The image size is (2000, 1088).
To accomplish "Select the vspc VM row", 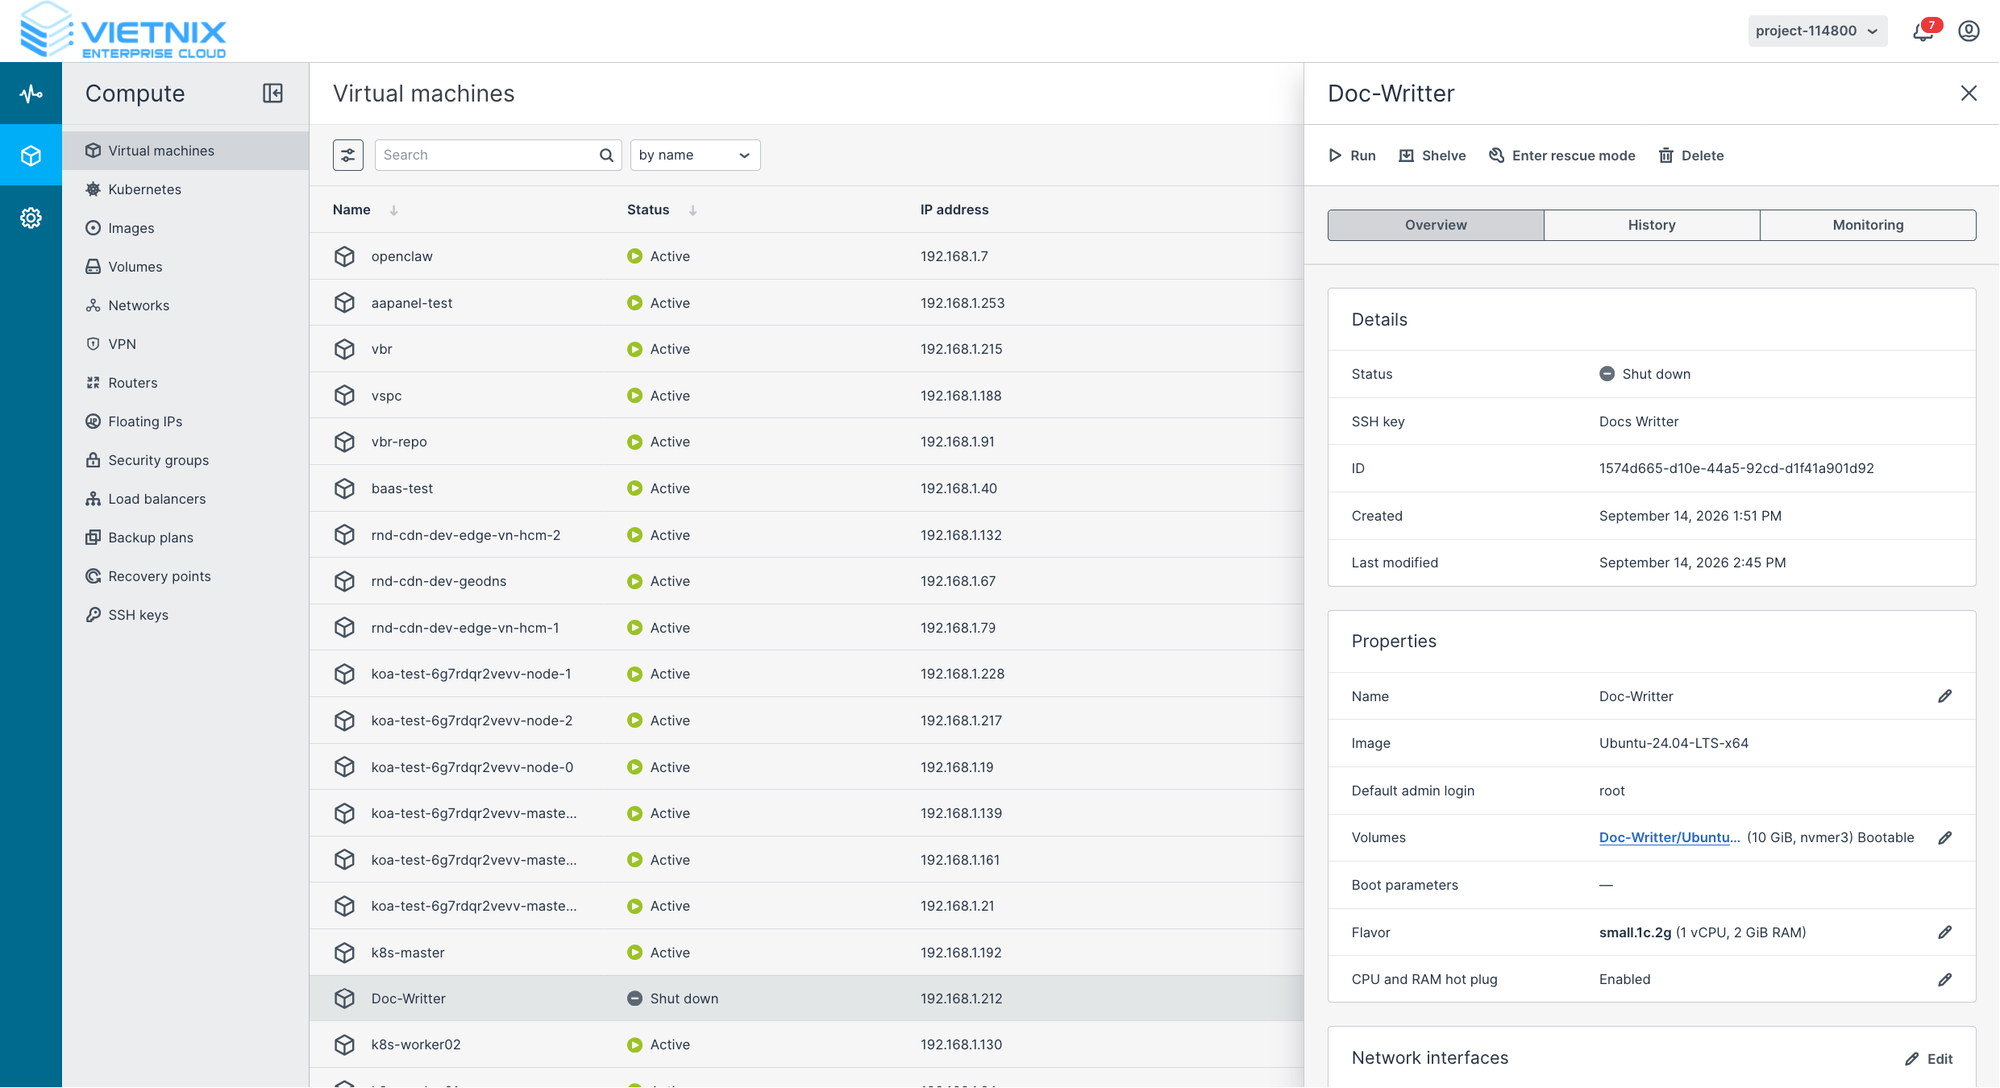I will point(806,395).
